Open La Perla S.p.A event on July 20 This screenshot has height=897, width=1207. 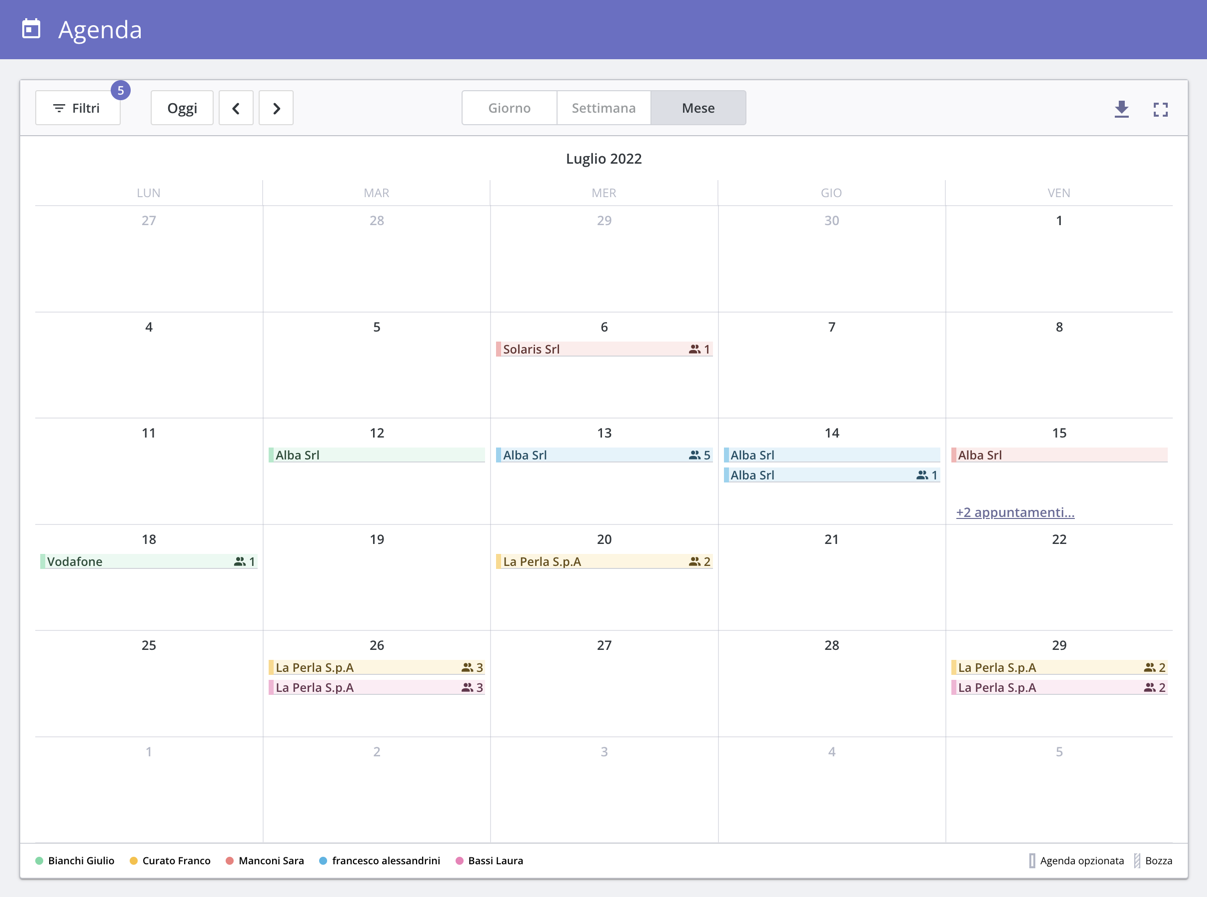point(590,562)
